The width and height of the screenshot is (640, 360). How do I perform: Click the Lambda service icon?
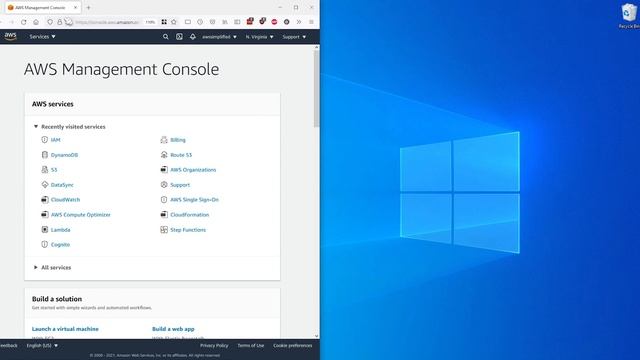(x=44, y=229)
